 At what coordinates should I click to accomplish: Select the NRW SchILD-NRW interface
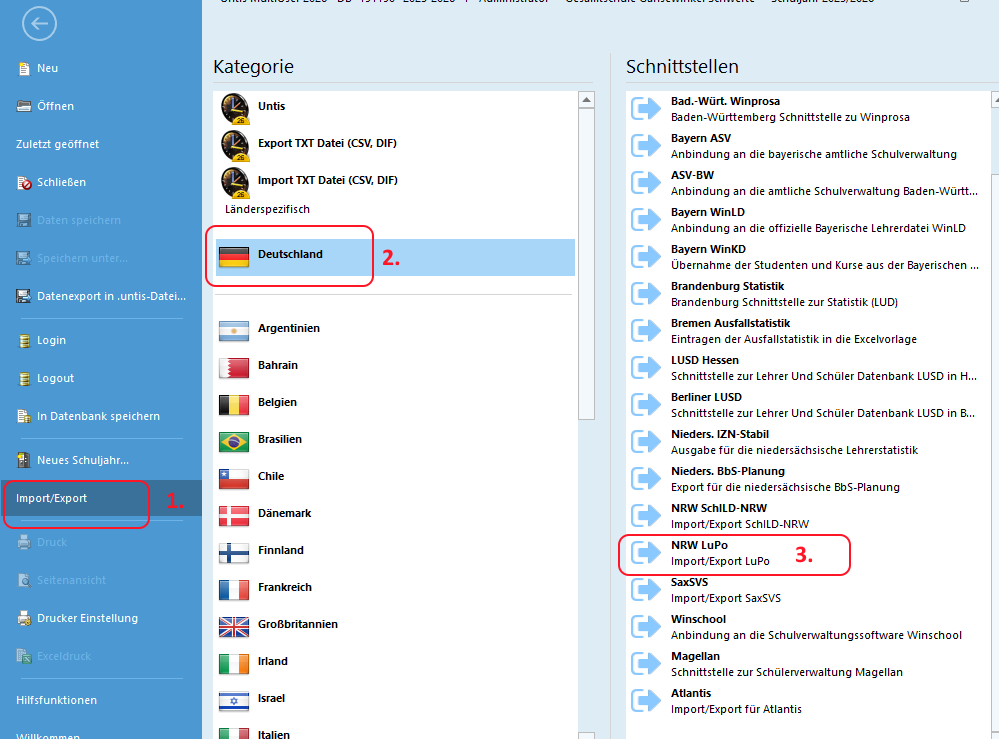pos(739,516)
